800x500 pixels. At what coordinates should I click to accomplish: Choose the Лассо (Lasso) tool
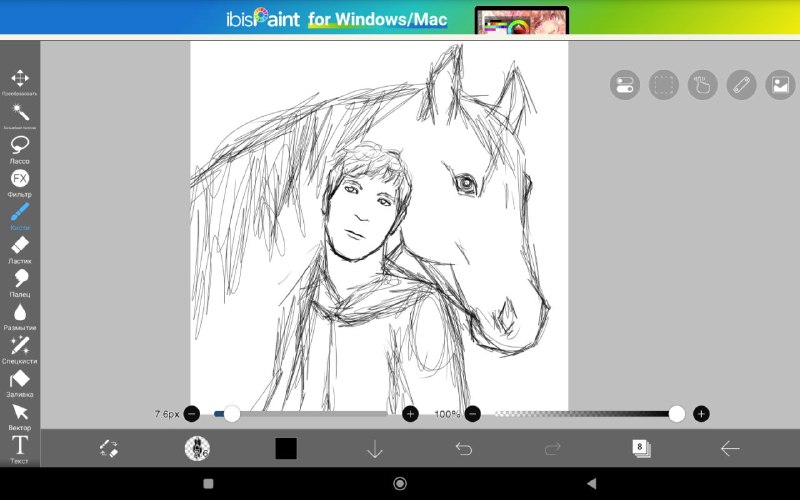pos(20,149)
